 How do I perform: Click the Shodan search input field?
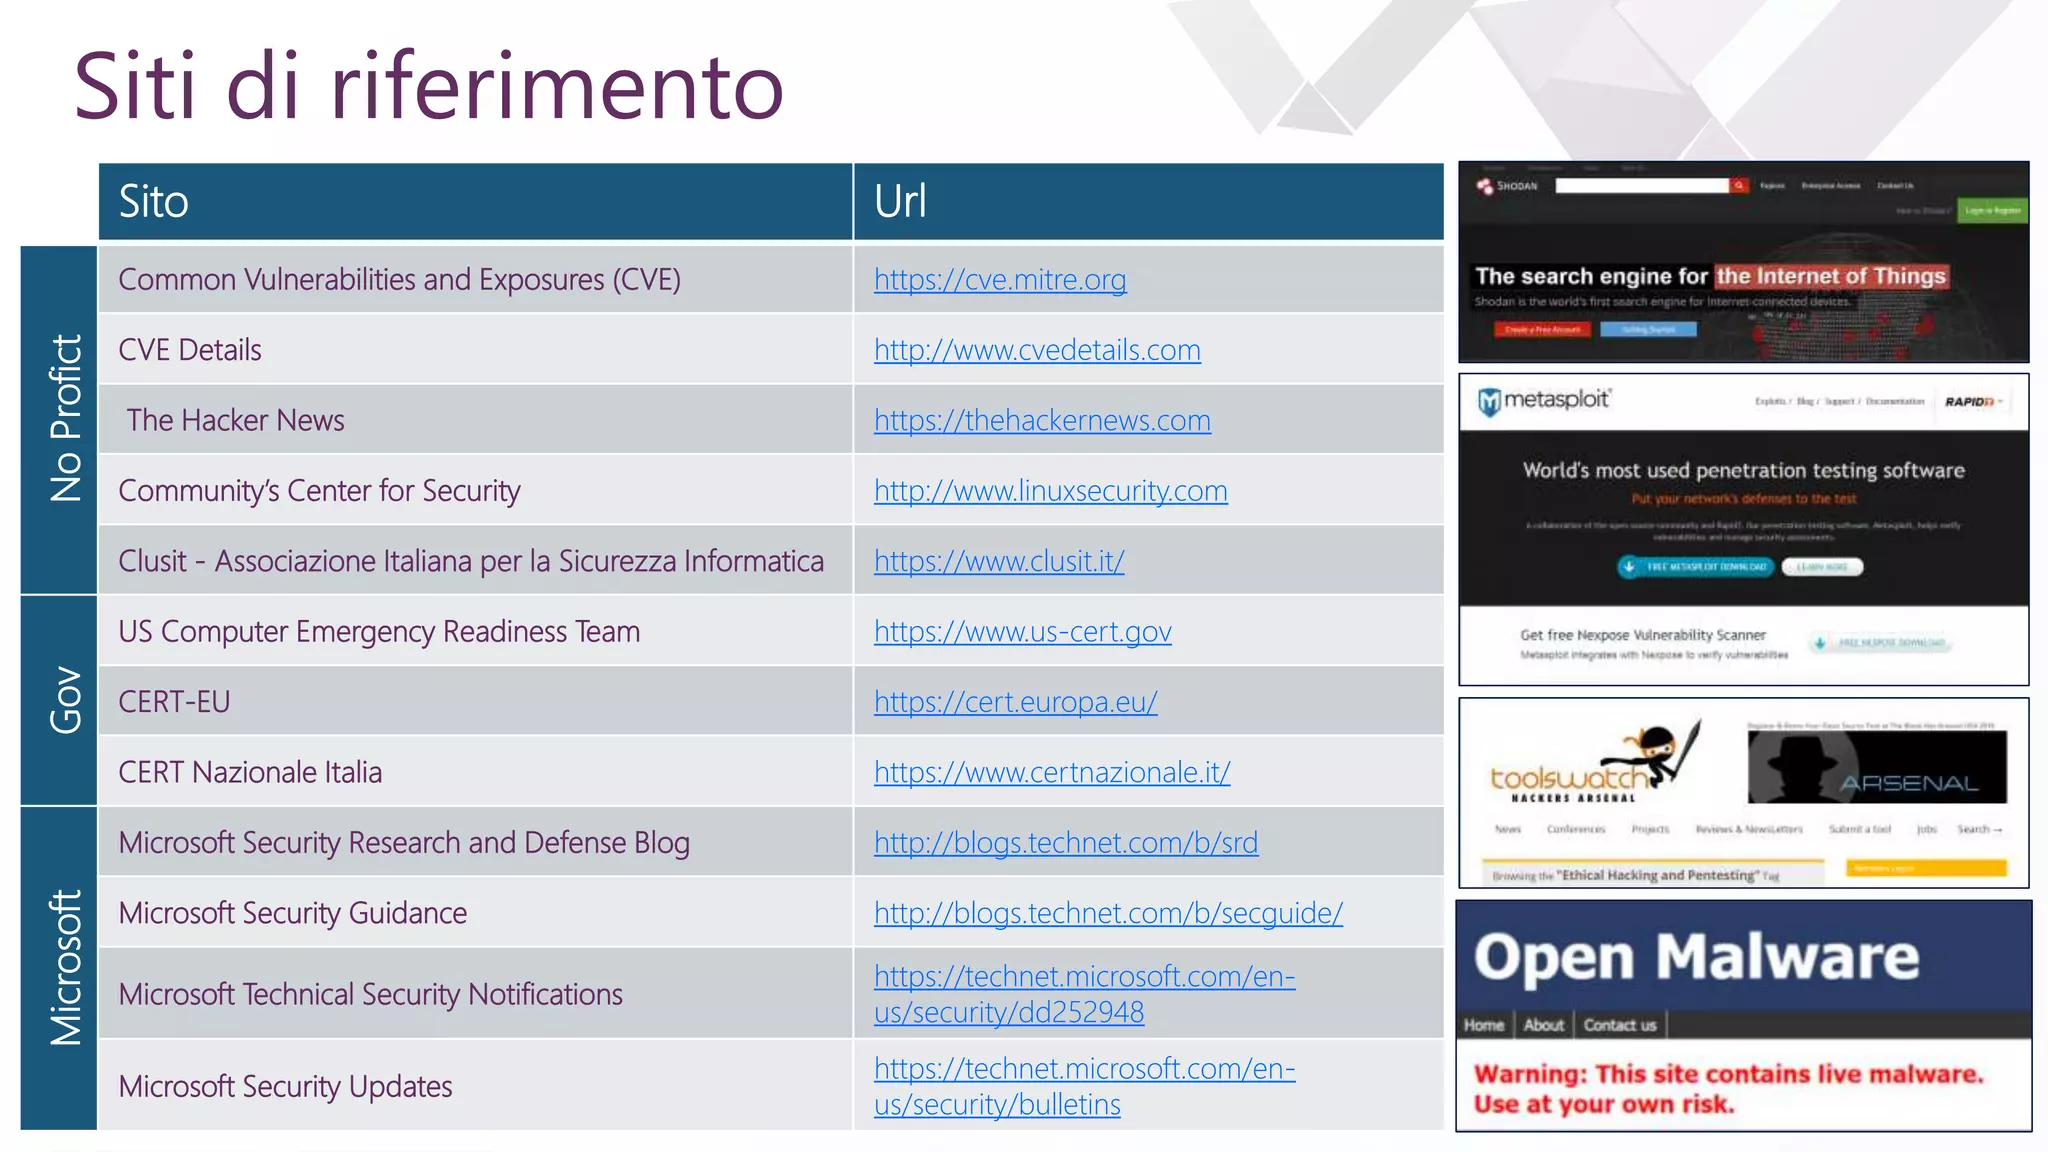tap(1642, 186)
